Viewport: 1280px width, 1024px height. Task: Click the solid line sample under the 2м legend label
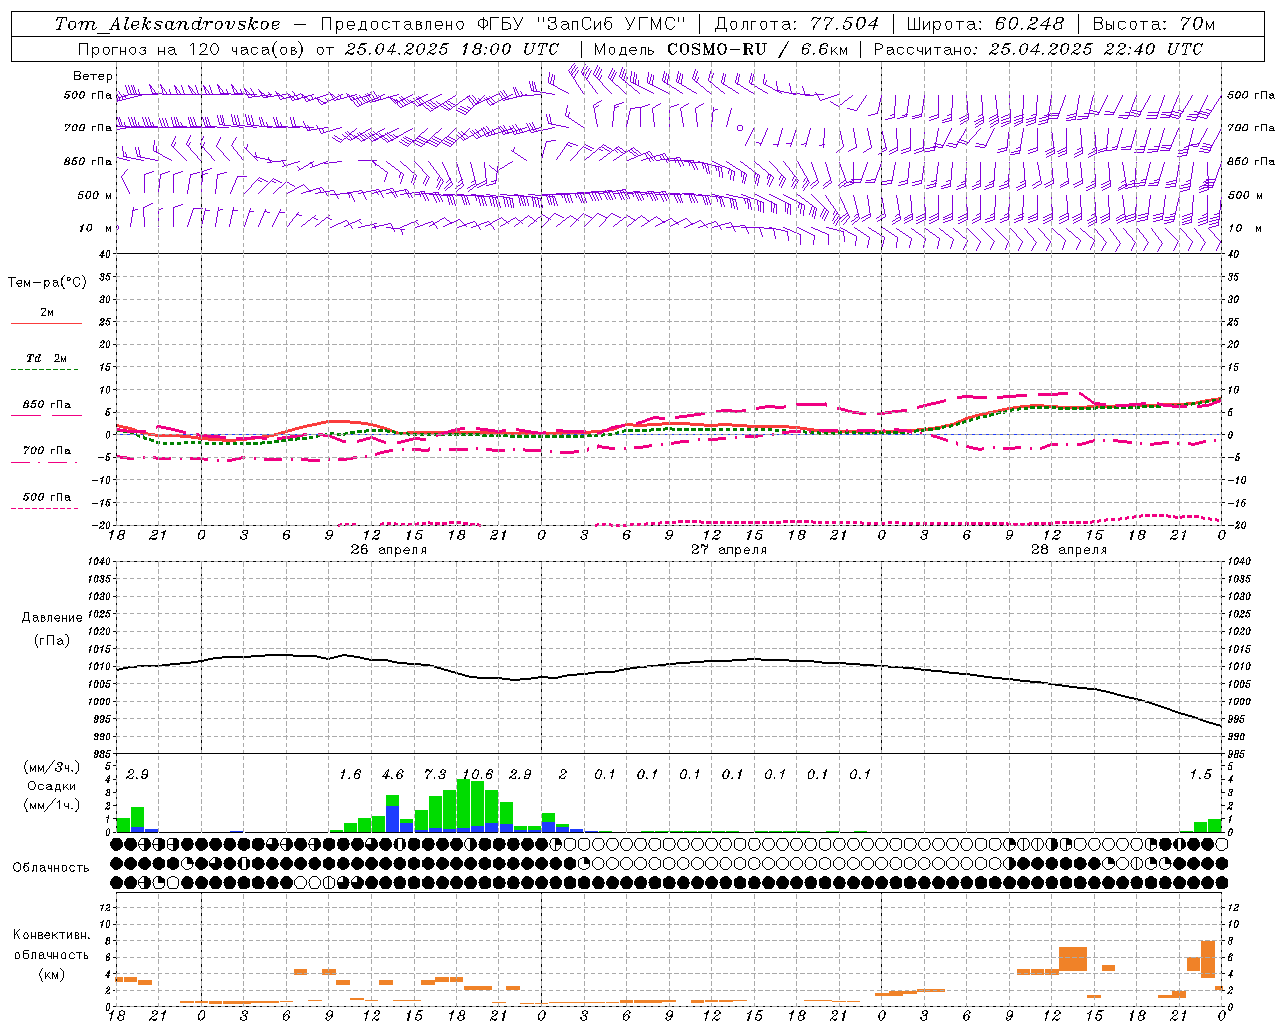coord(46,323)
